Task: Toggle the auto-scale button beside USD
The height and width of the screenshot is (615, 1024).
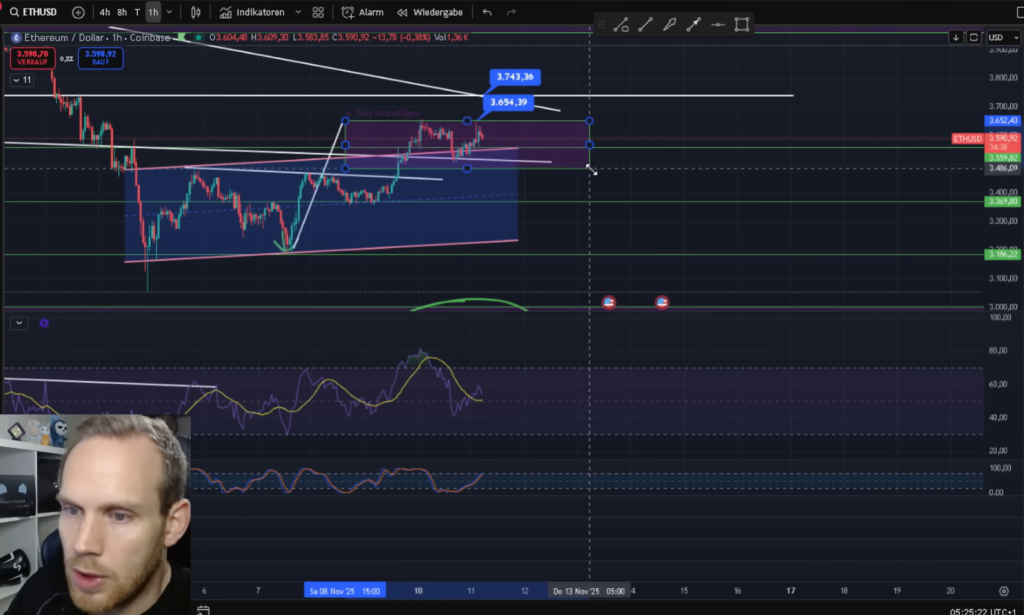Action: click(x=973, y=37)
